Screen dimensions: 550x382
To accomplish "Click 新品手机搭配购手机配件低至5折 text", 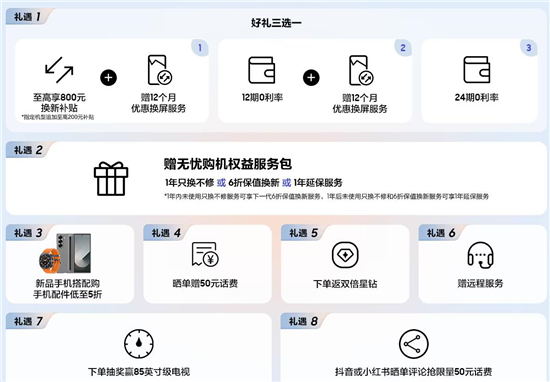I will [68, 289].
